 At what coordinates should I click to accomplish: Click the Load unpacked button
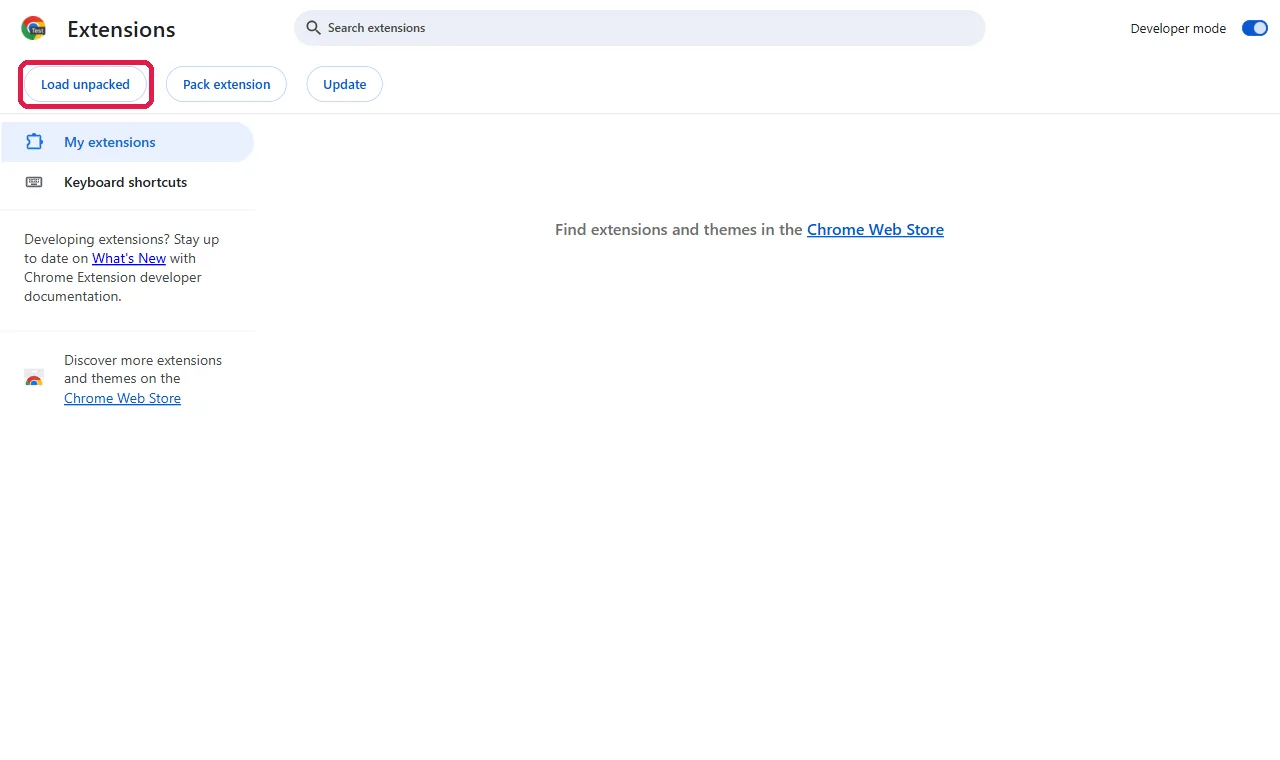[85, 84]
